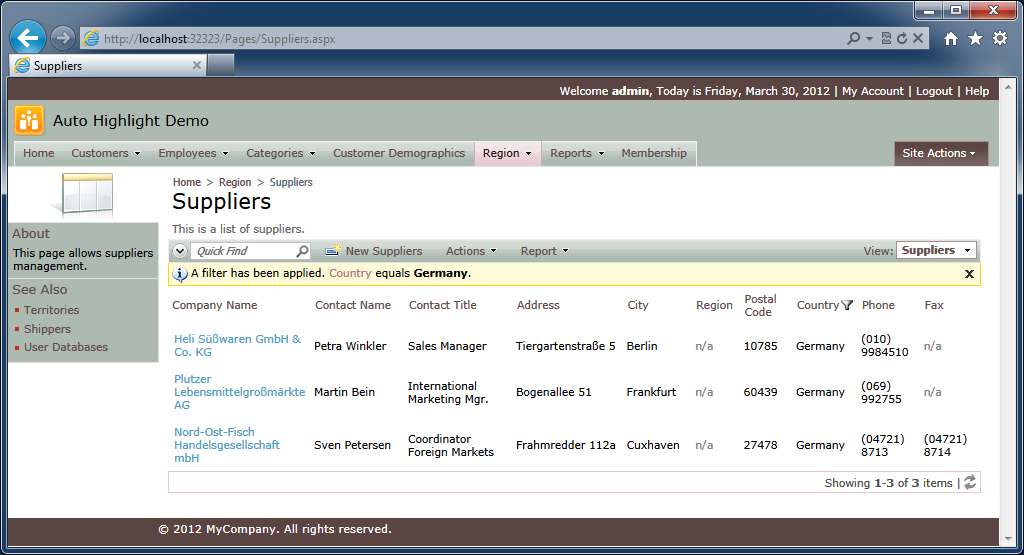Click the Country column filter funnel icon
Image resolution: width=1024 pixels, height=555 pixels.
coord(847,305)
